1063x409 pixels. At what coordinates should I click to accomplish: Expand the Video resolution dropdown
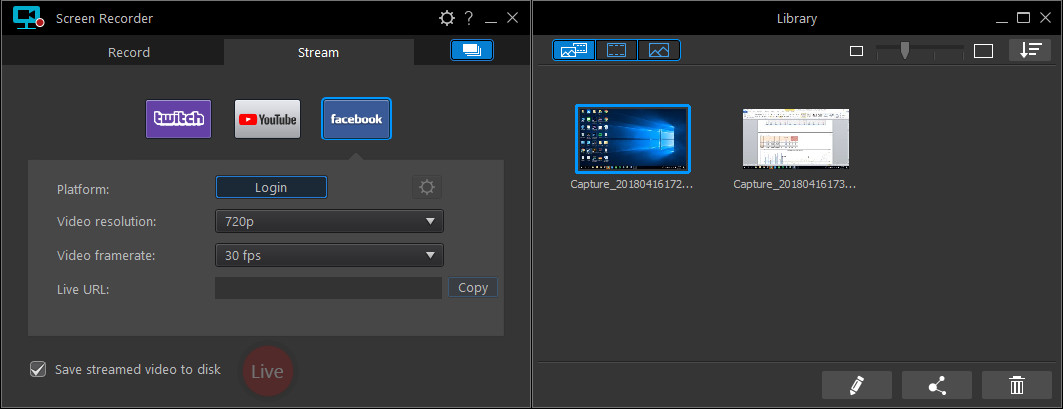coord(329,221)
